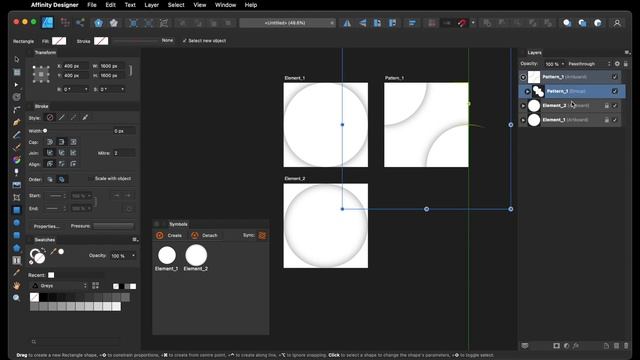
Task: Select Element_2 symbol thumbnail
Action: coord(196,255)
